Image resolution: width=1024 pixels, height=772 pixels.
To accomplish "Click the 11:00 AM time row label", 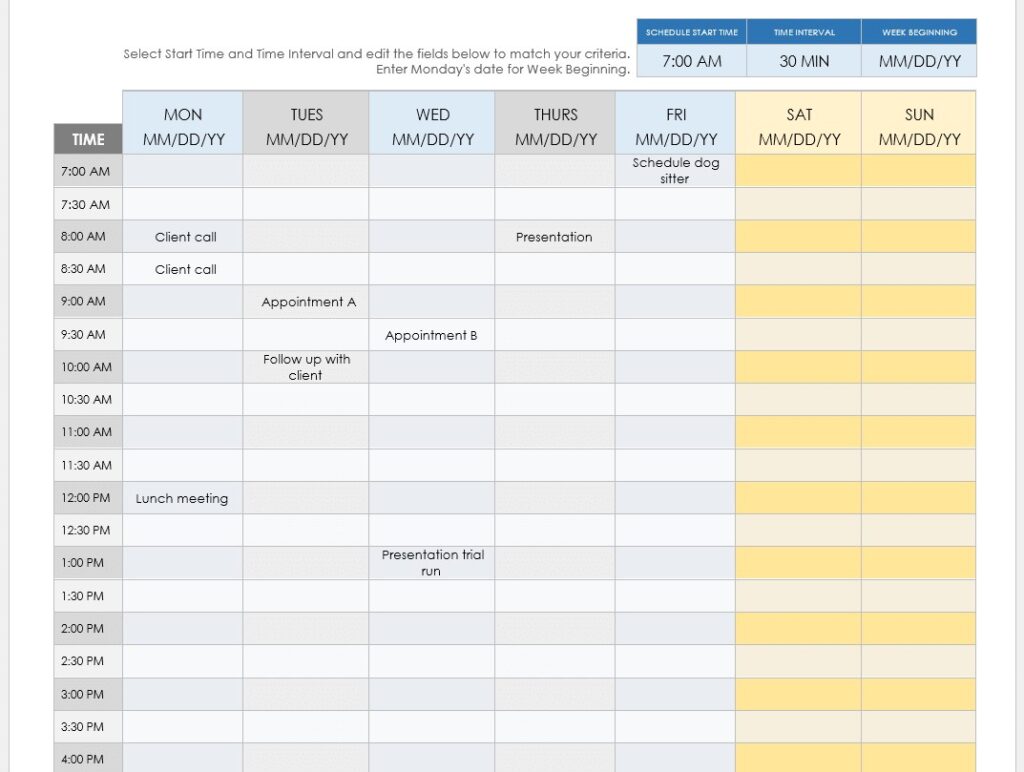I will [x=88, y=432].
